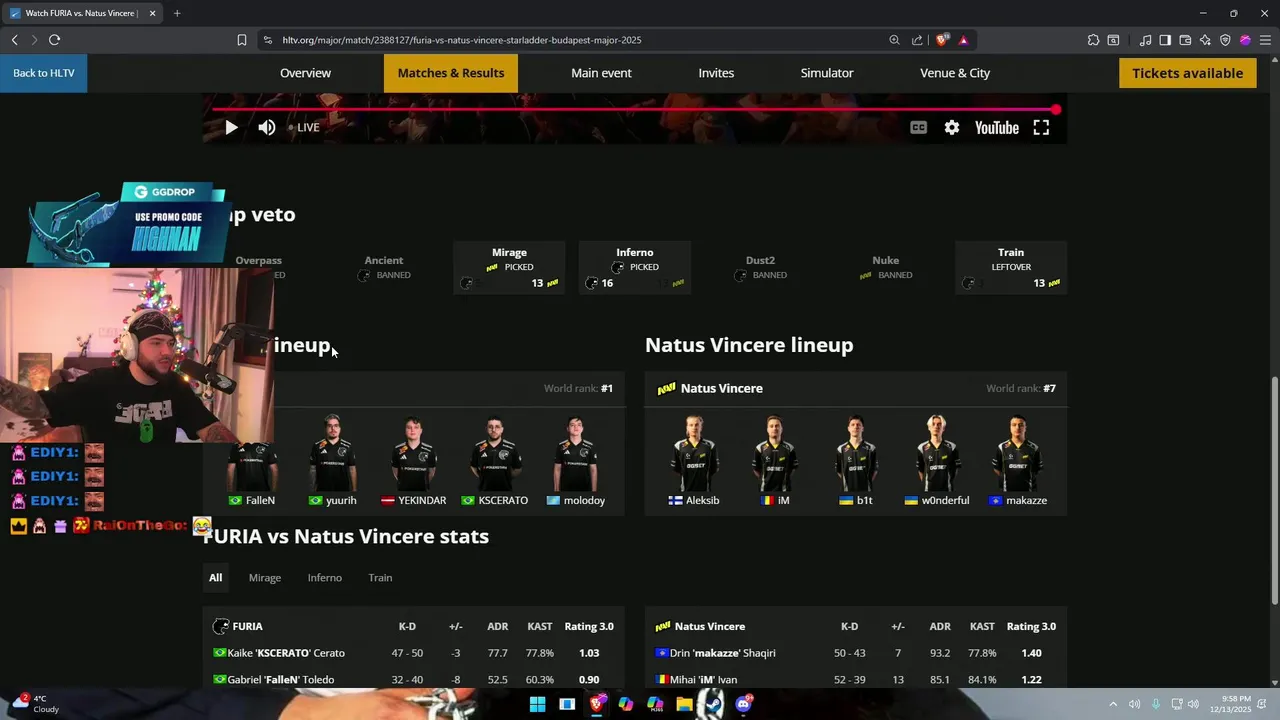The height and width of the screenshot is (720, 1280).
Task: Click Tickets available button
Action: pos(1187,73)
